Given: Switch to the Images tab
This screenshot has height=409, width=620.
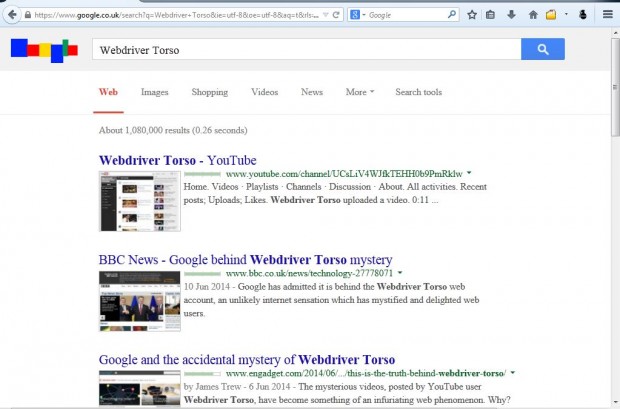Looking at the screenshot, I should click(x=154, y=92).
